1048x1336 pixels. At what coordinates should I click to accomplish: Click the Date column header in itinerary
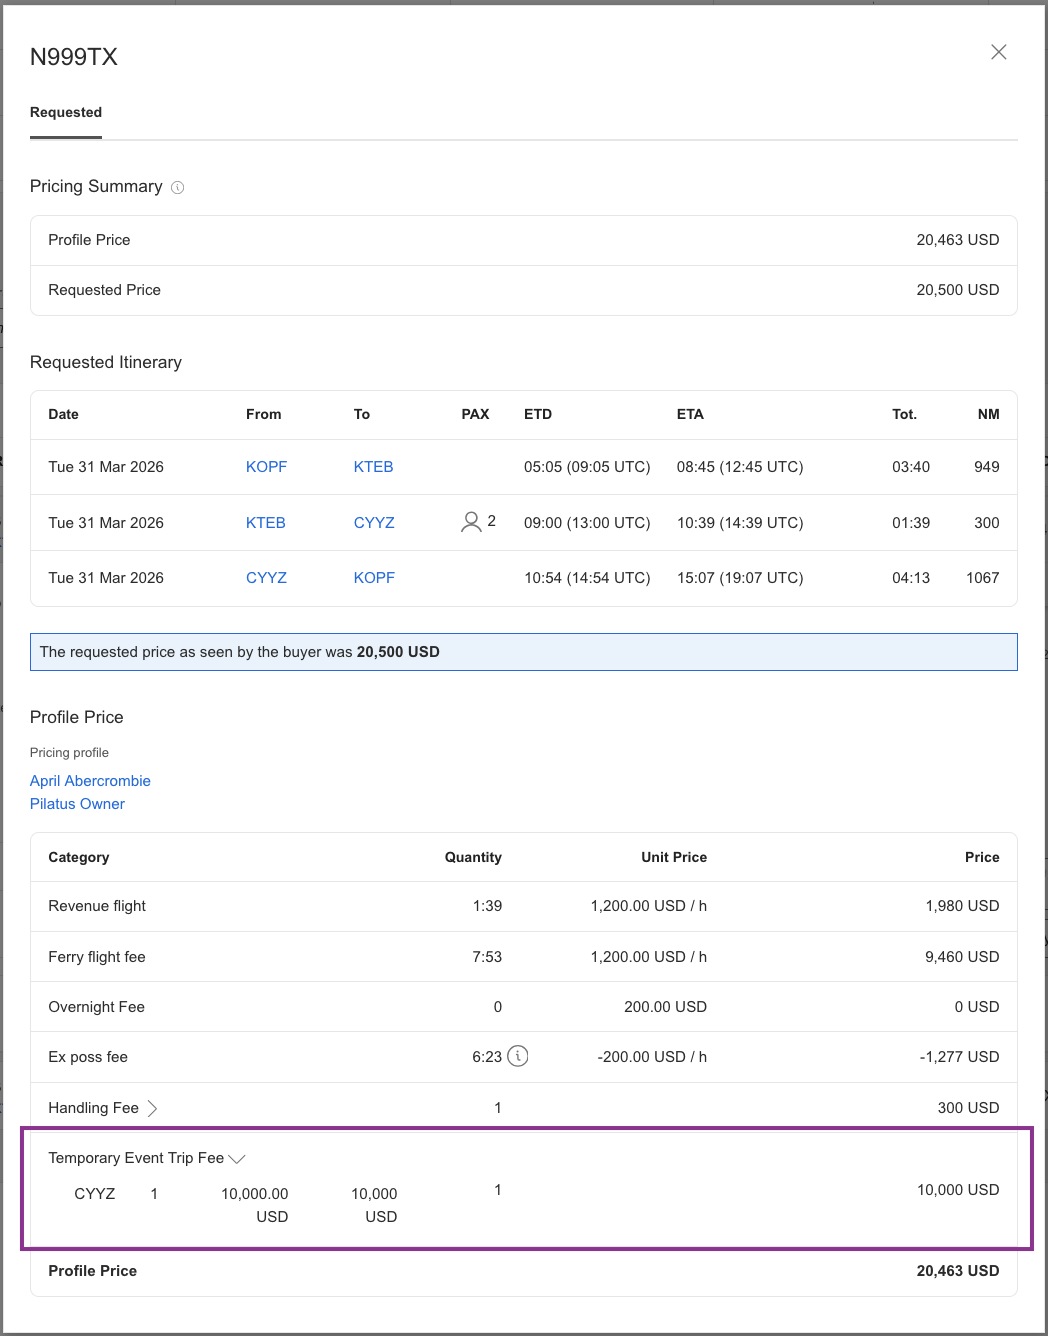[63, 414]
